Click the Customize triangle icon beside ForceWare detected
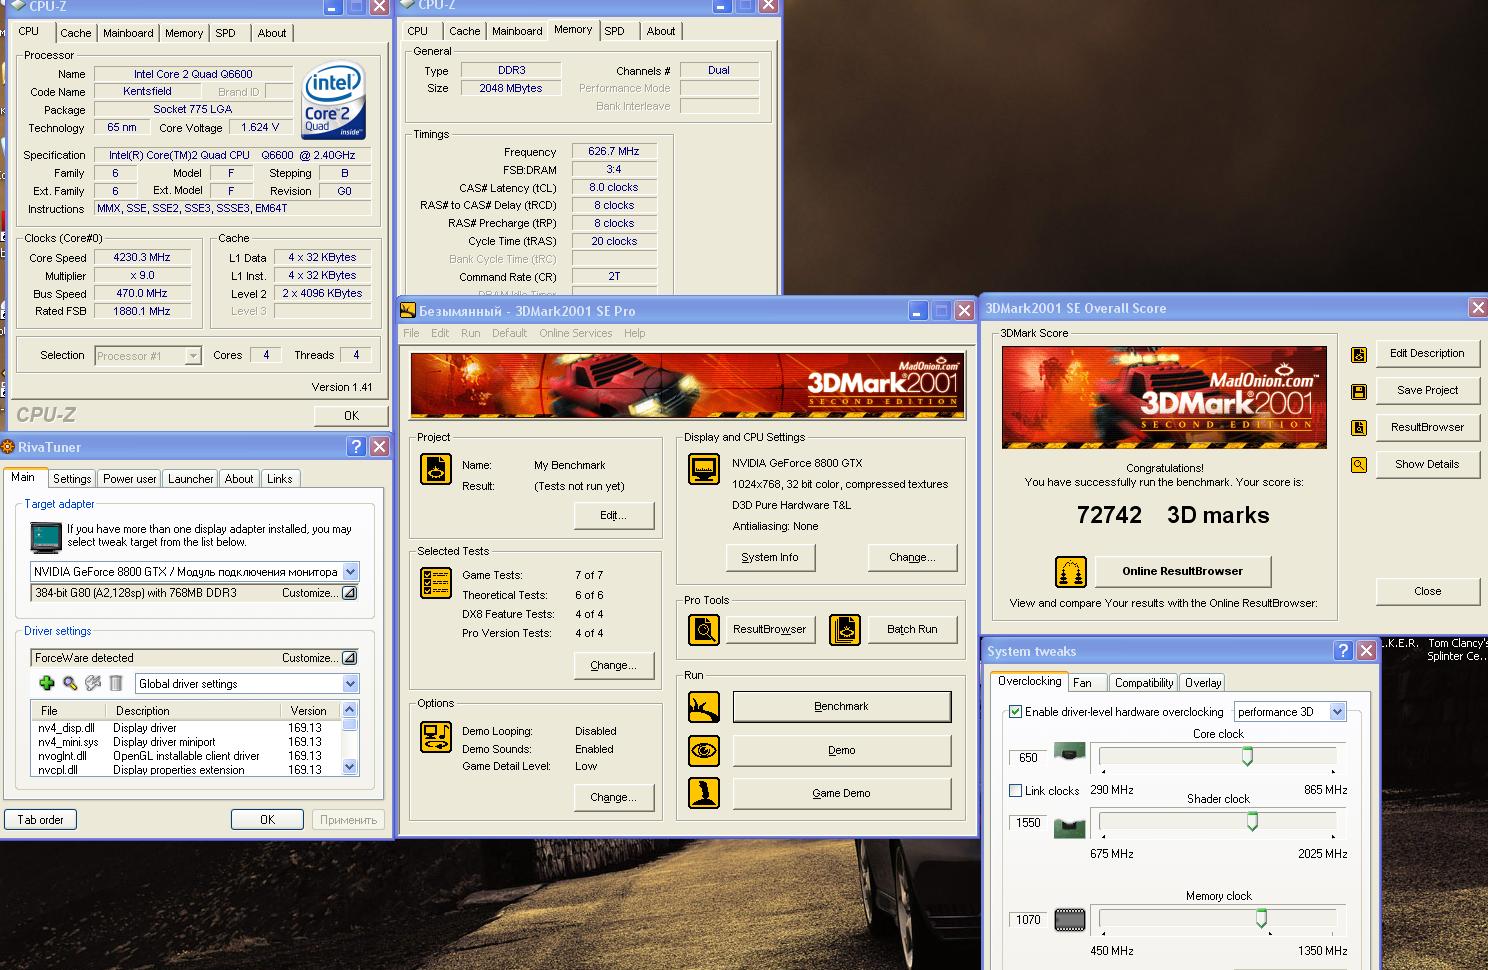This screenshot has width=1488, height=970. [349, 658]
